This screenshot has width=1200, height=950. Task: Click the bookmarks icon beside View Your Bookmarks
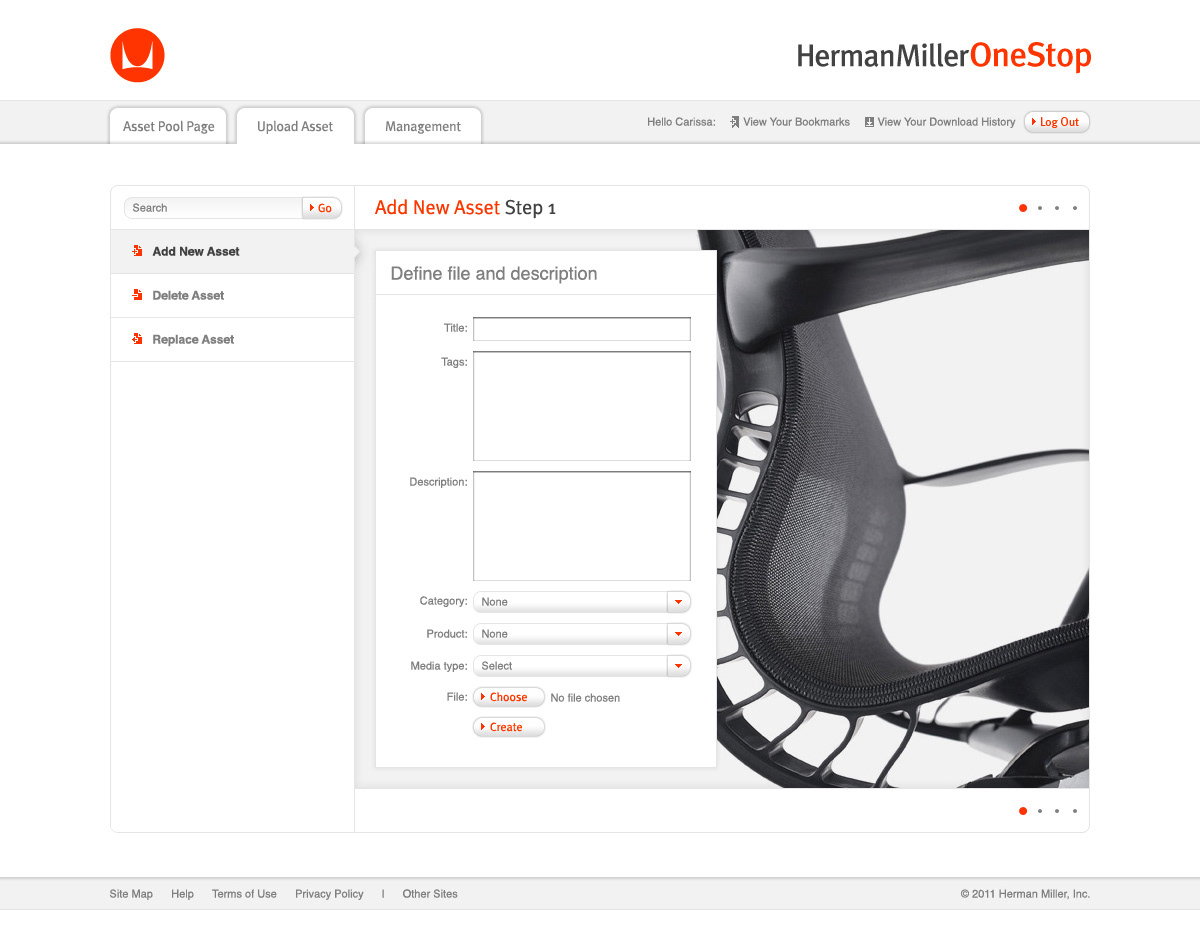(x=734, y=122)
